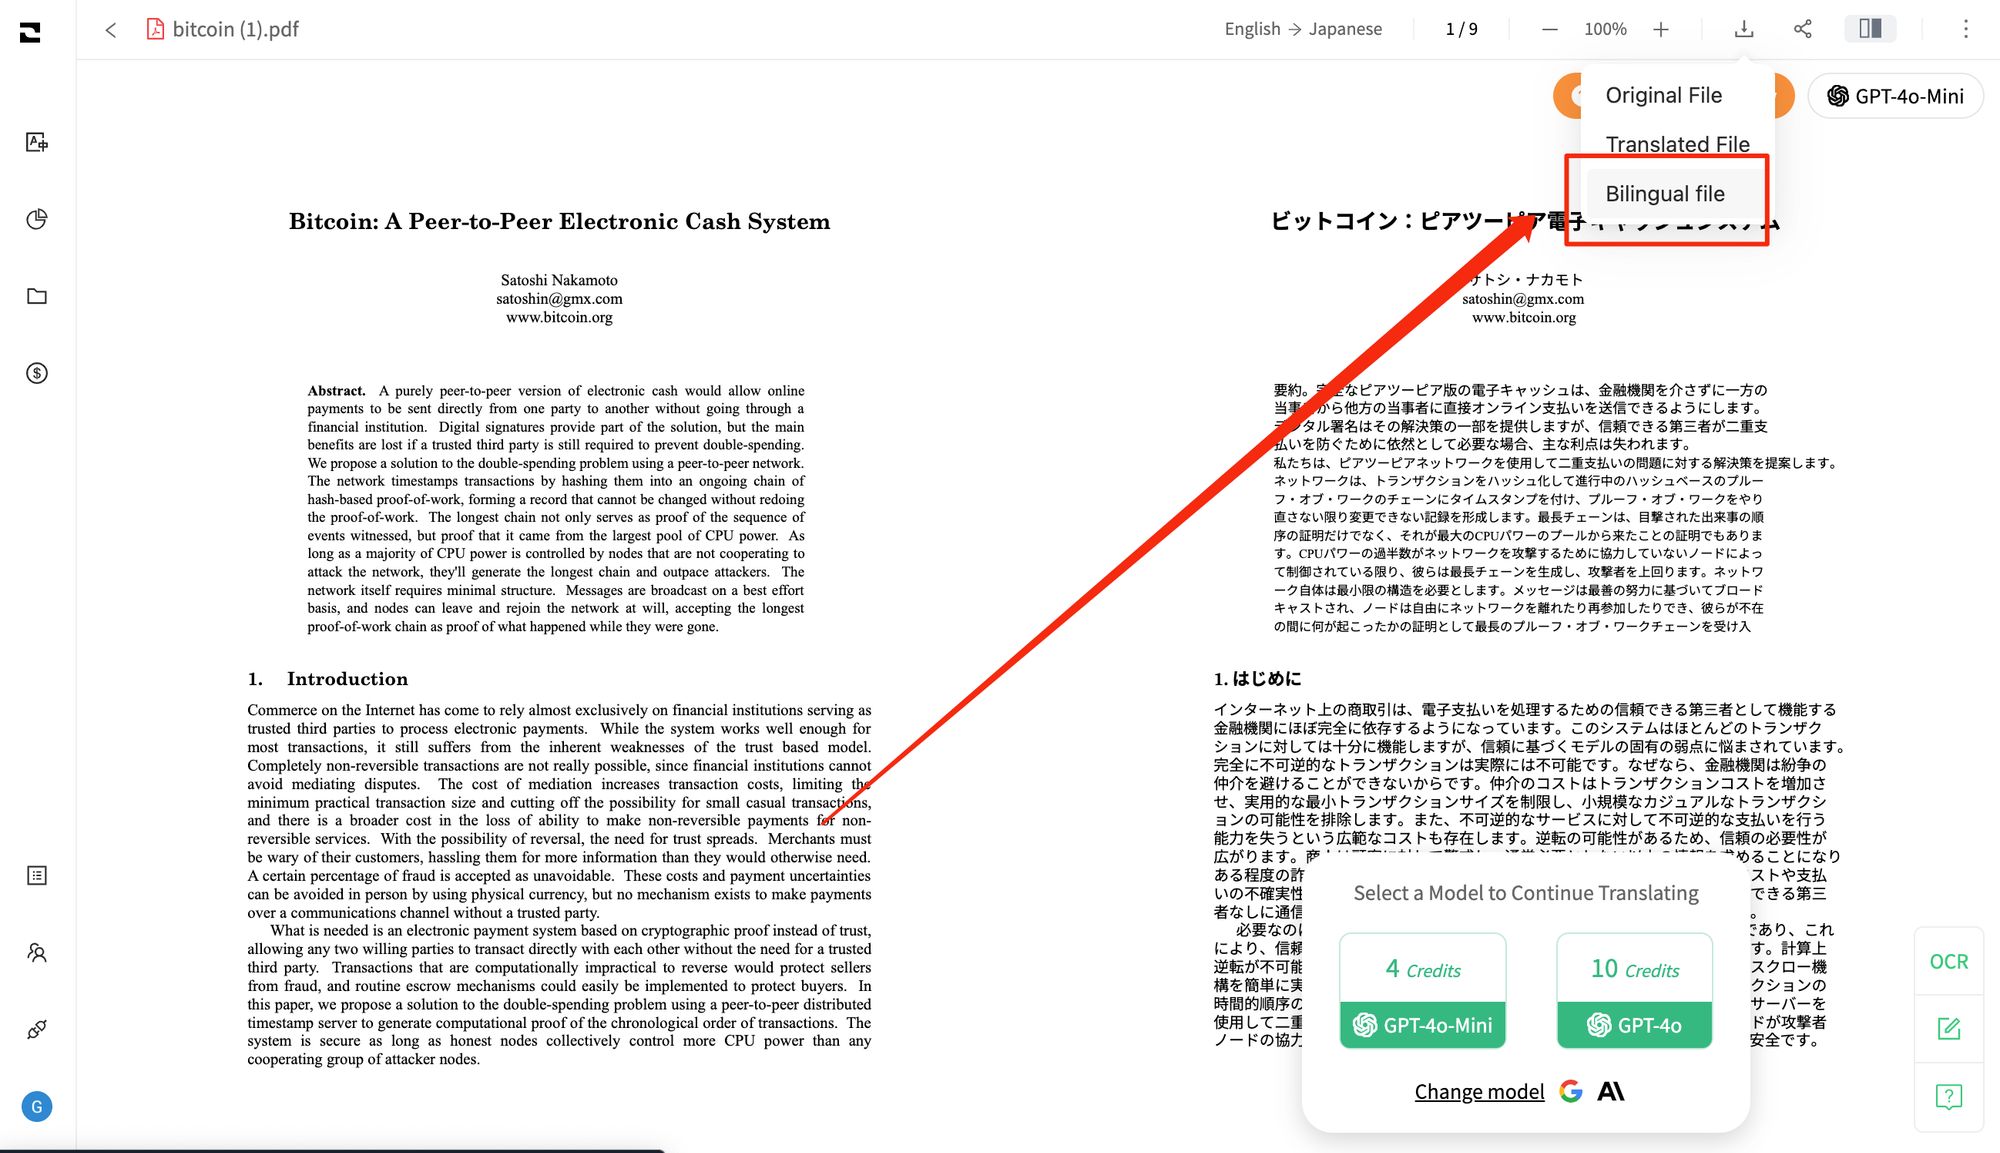This screenshot has width=2000, height=1153.
Task: Open the dollar pricing icon in sidebar
Action: (37, 373)
